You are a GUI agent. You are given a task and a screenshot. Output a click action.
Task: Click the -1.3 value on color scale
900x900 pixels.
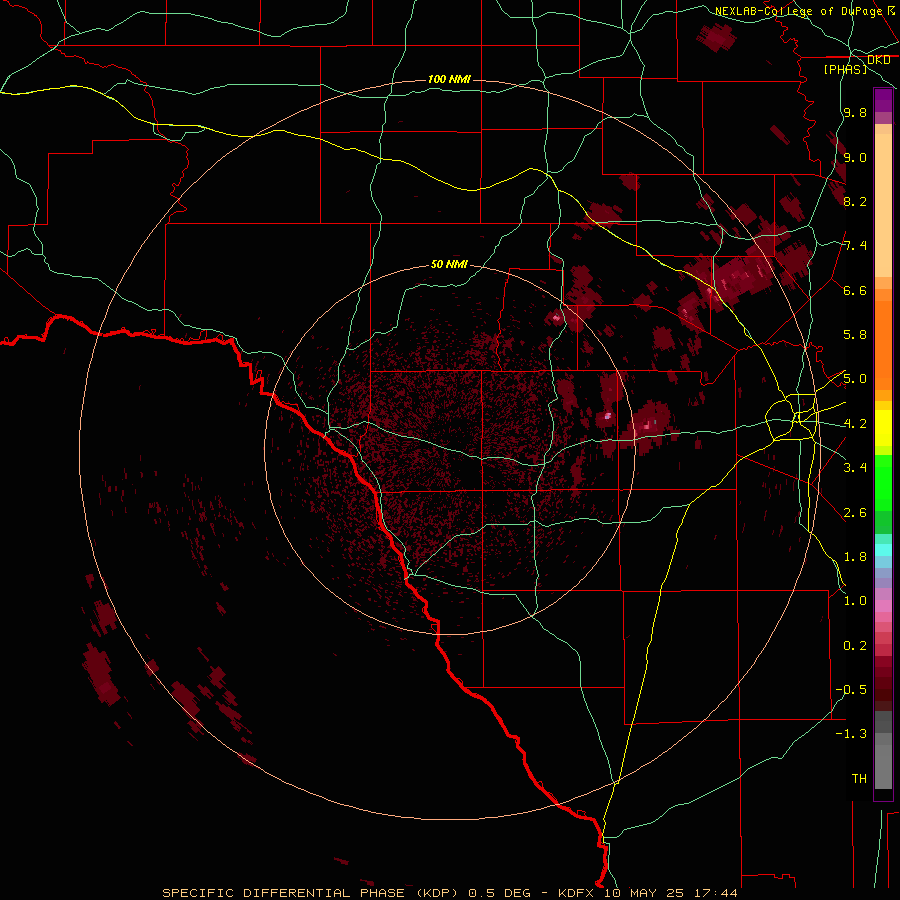851,734
